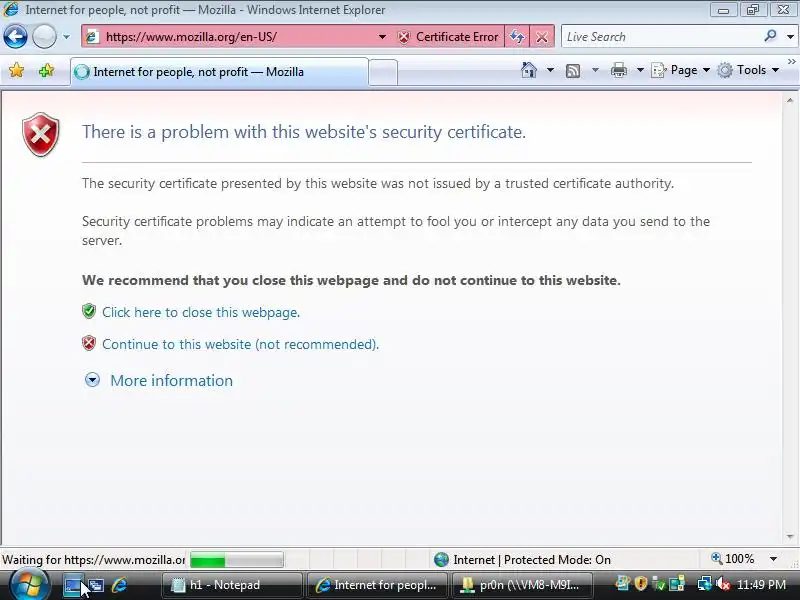Click the address bar URL field
800x600 pixels.
pyautogui.click(x=237, y=37)
